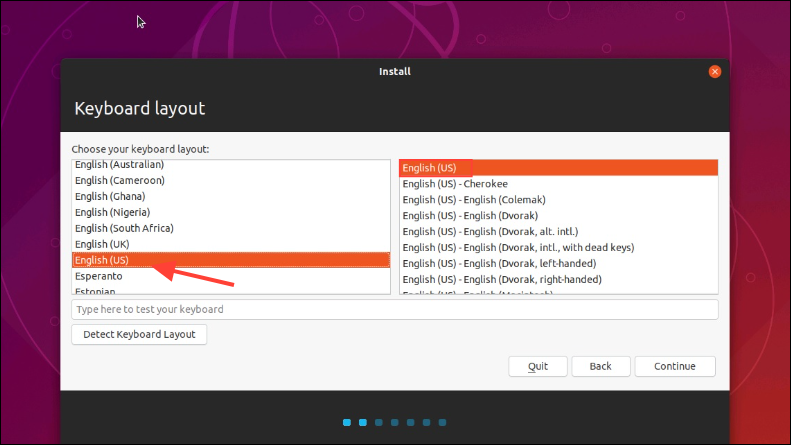Click the Quit button
791x445 pixels.
coord(538,366)
